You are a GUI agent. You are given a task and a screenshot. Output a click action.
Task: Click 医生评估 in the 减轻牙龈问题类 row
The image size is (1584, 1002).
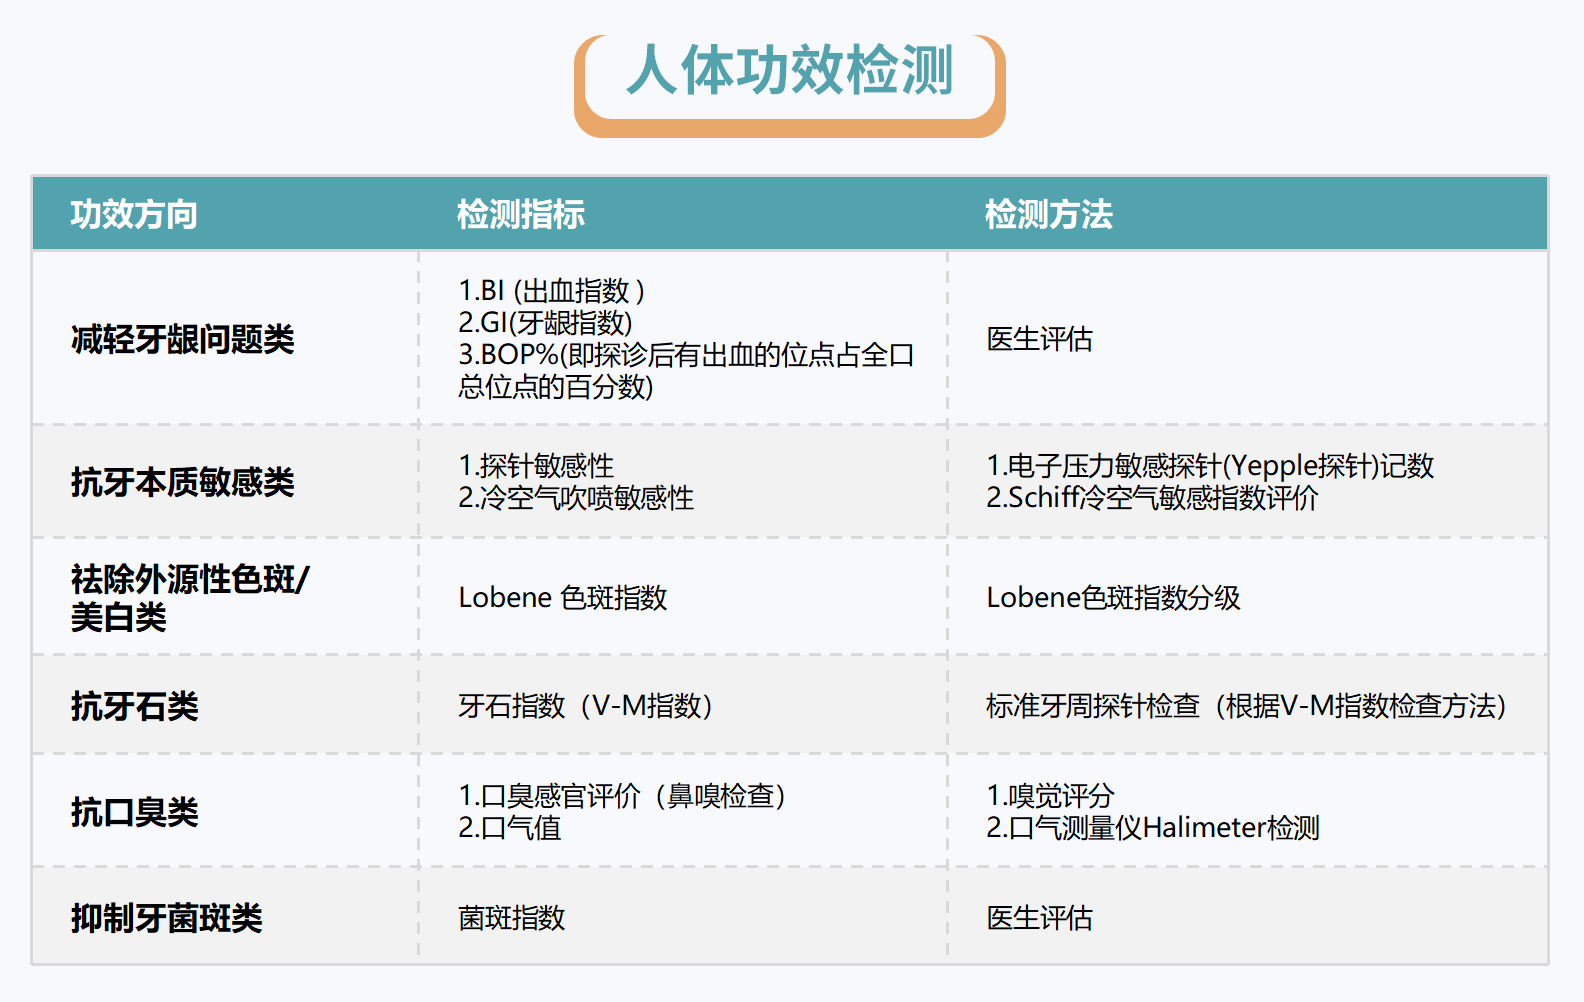click(x=1039, y=340)
